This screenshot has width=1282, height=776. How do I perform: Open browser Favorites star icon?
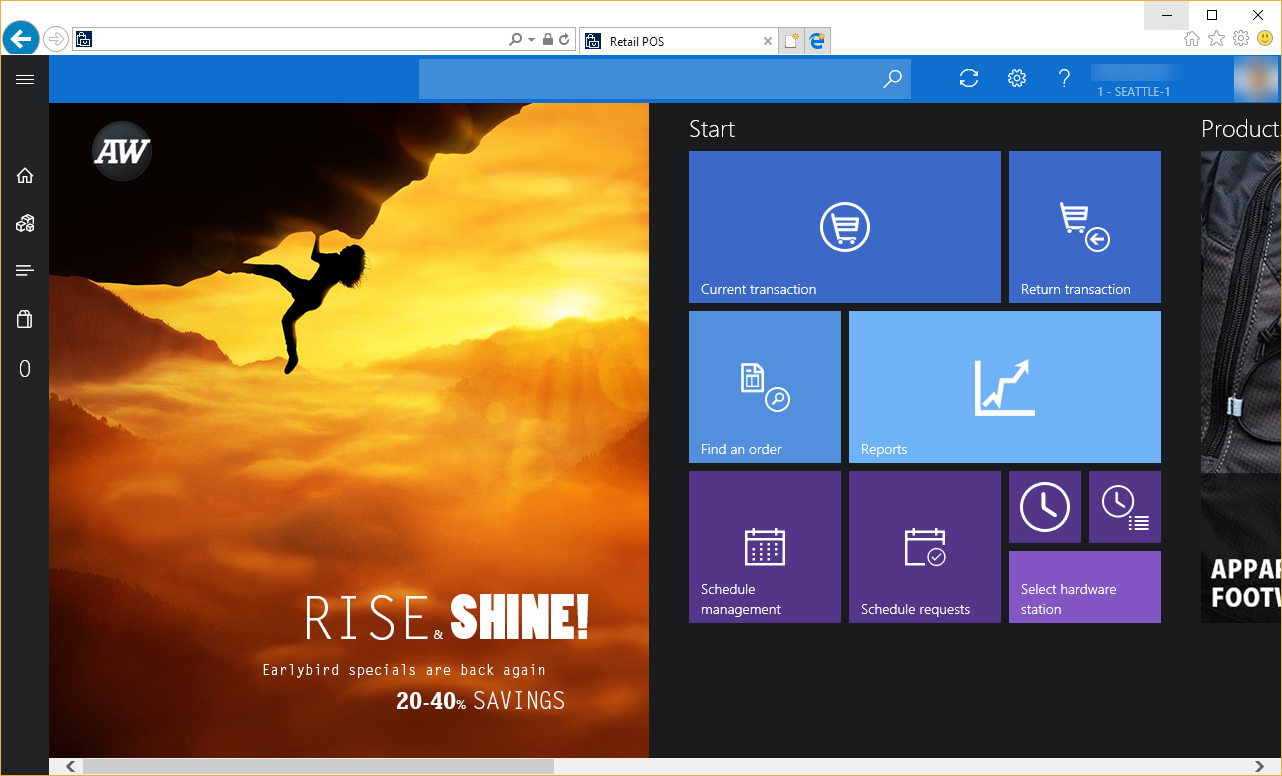pos(1216,39)
